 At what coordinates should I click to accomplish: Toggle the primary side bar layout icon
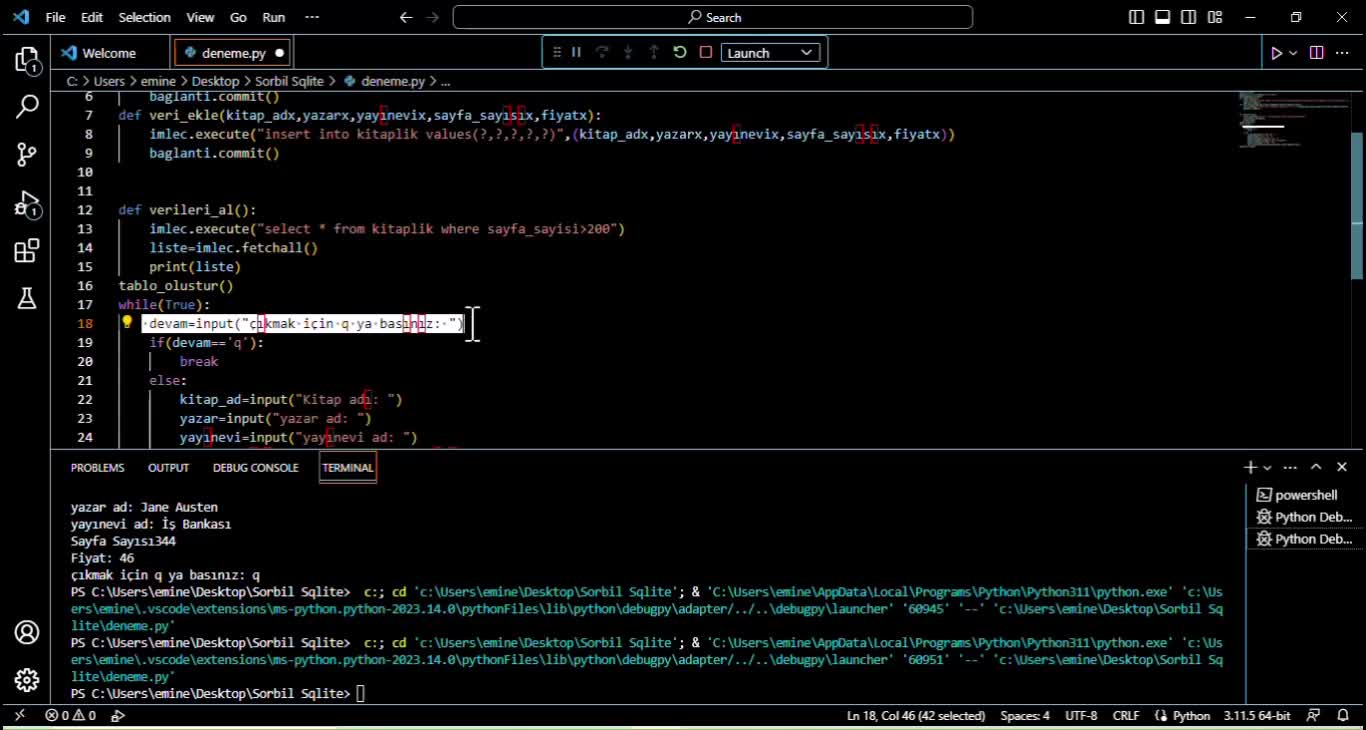[1136, 17]
